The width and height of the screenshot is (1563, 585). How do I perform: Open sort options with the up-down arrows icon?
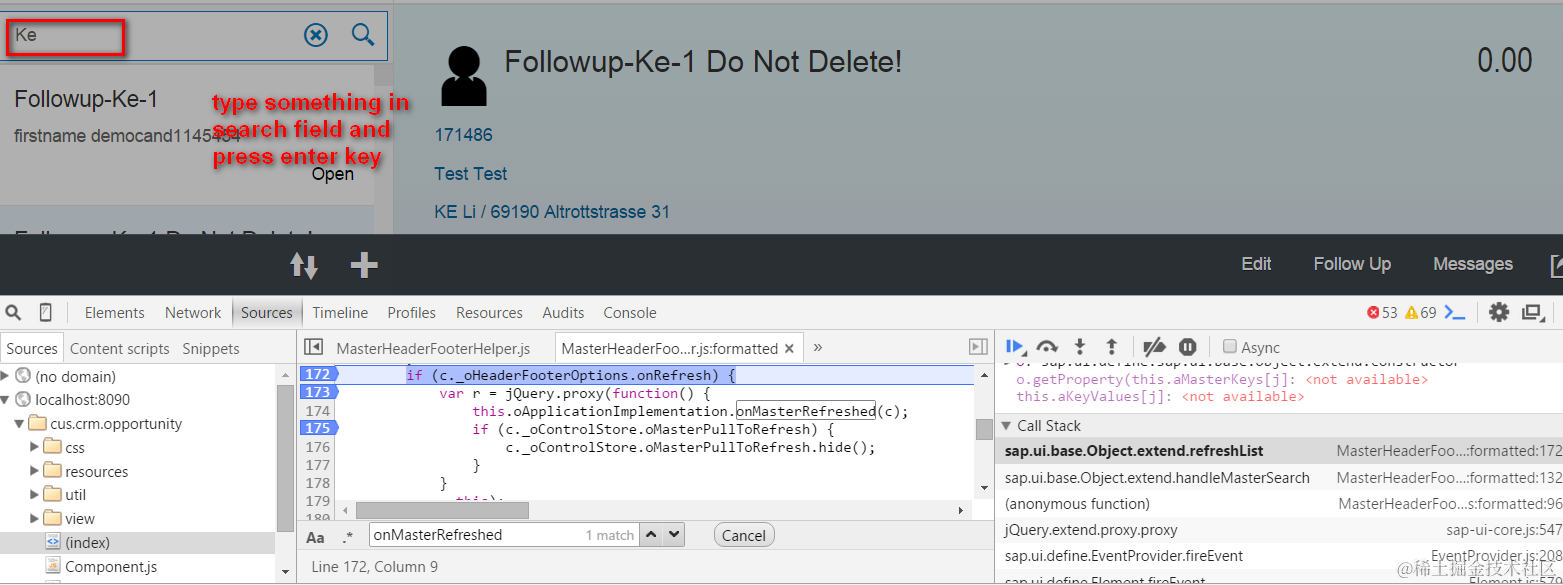304,265
